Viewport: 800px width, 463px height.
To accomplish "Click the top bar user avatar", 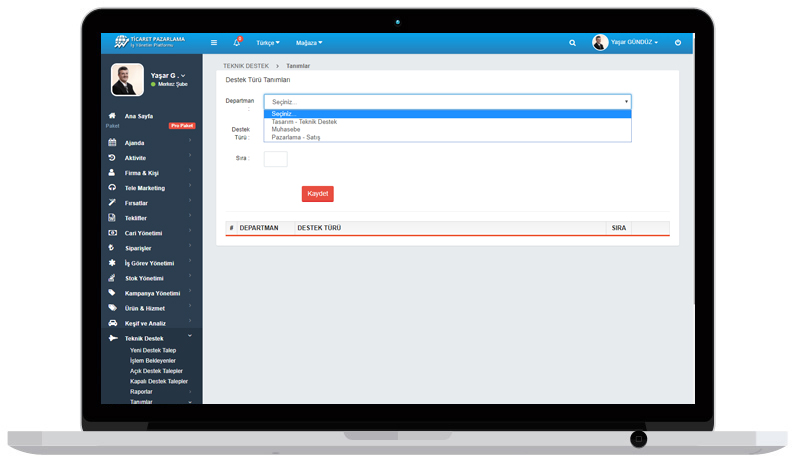I will tap(600, 42).
